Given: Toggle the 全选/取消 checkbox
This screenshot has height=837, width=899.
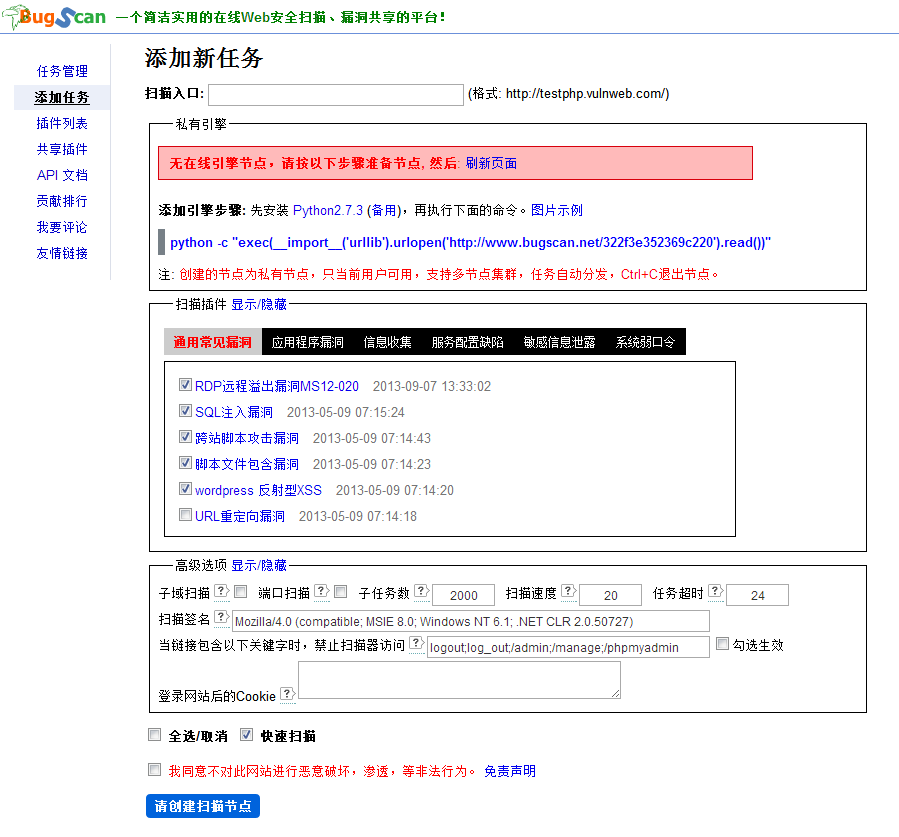Looking at the screenshot, I should point(154,735).
